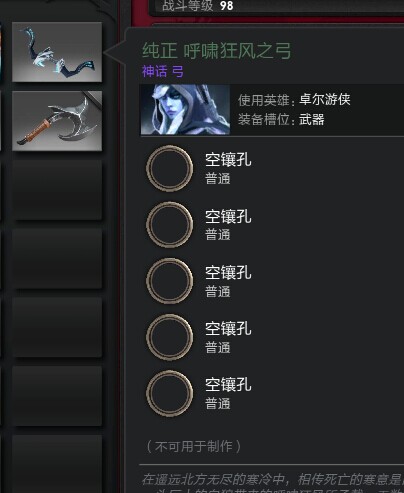Select the curved axe item in inventory
This screenshot has width=404, height=493.
point(57,121)
